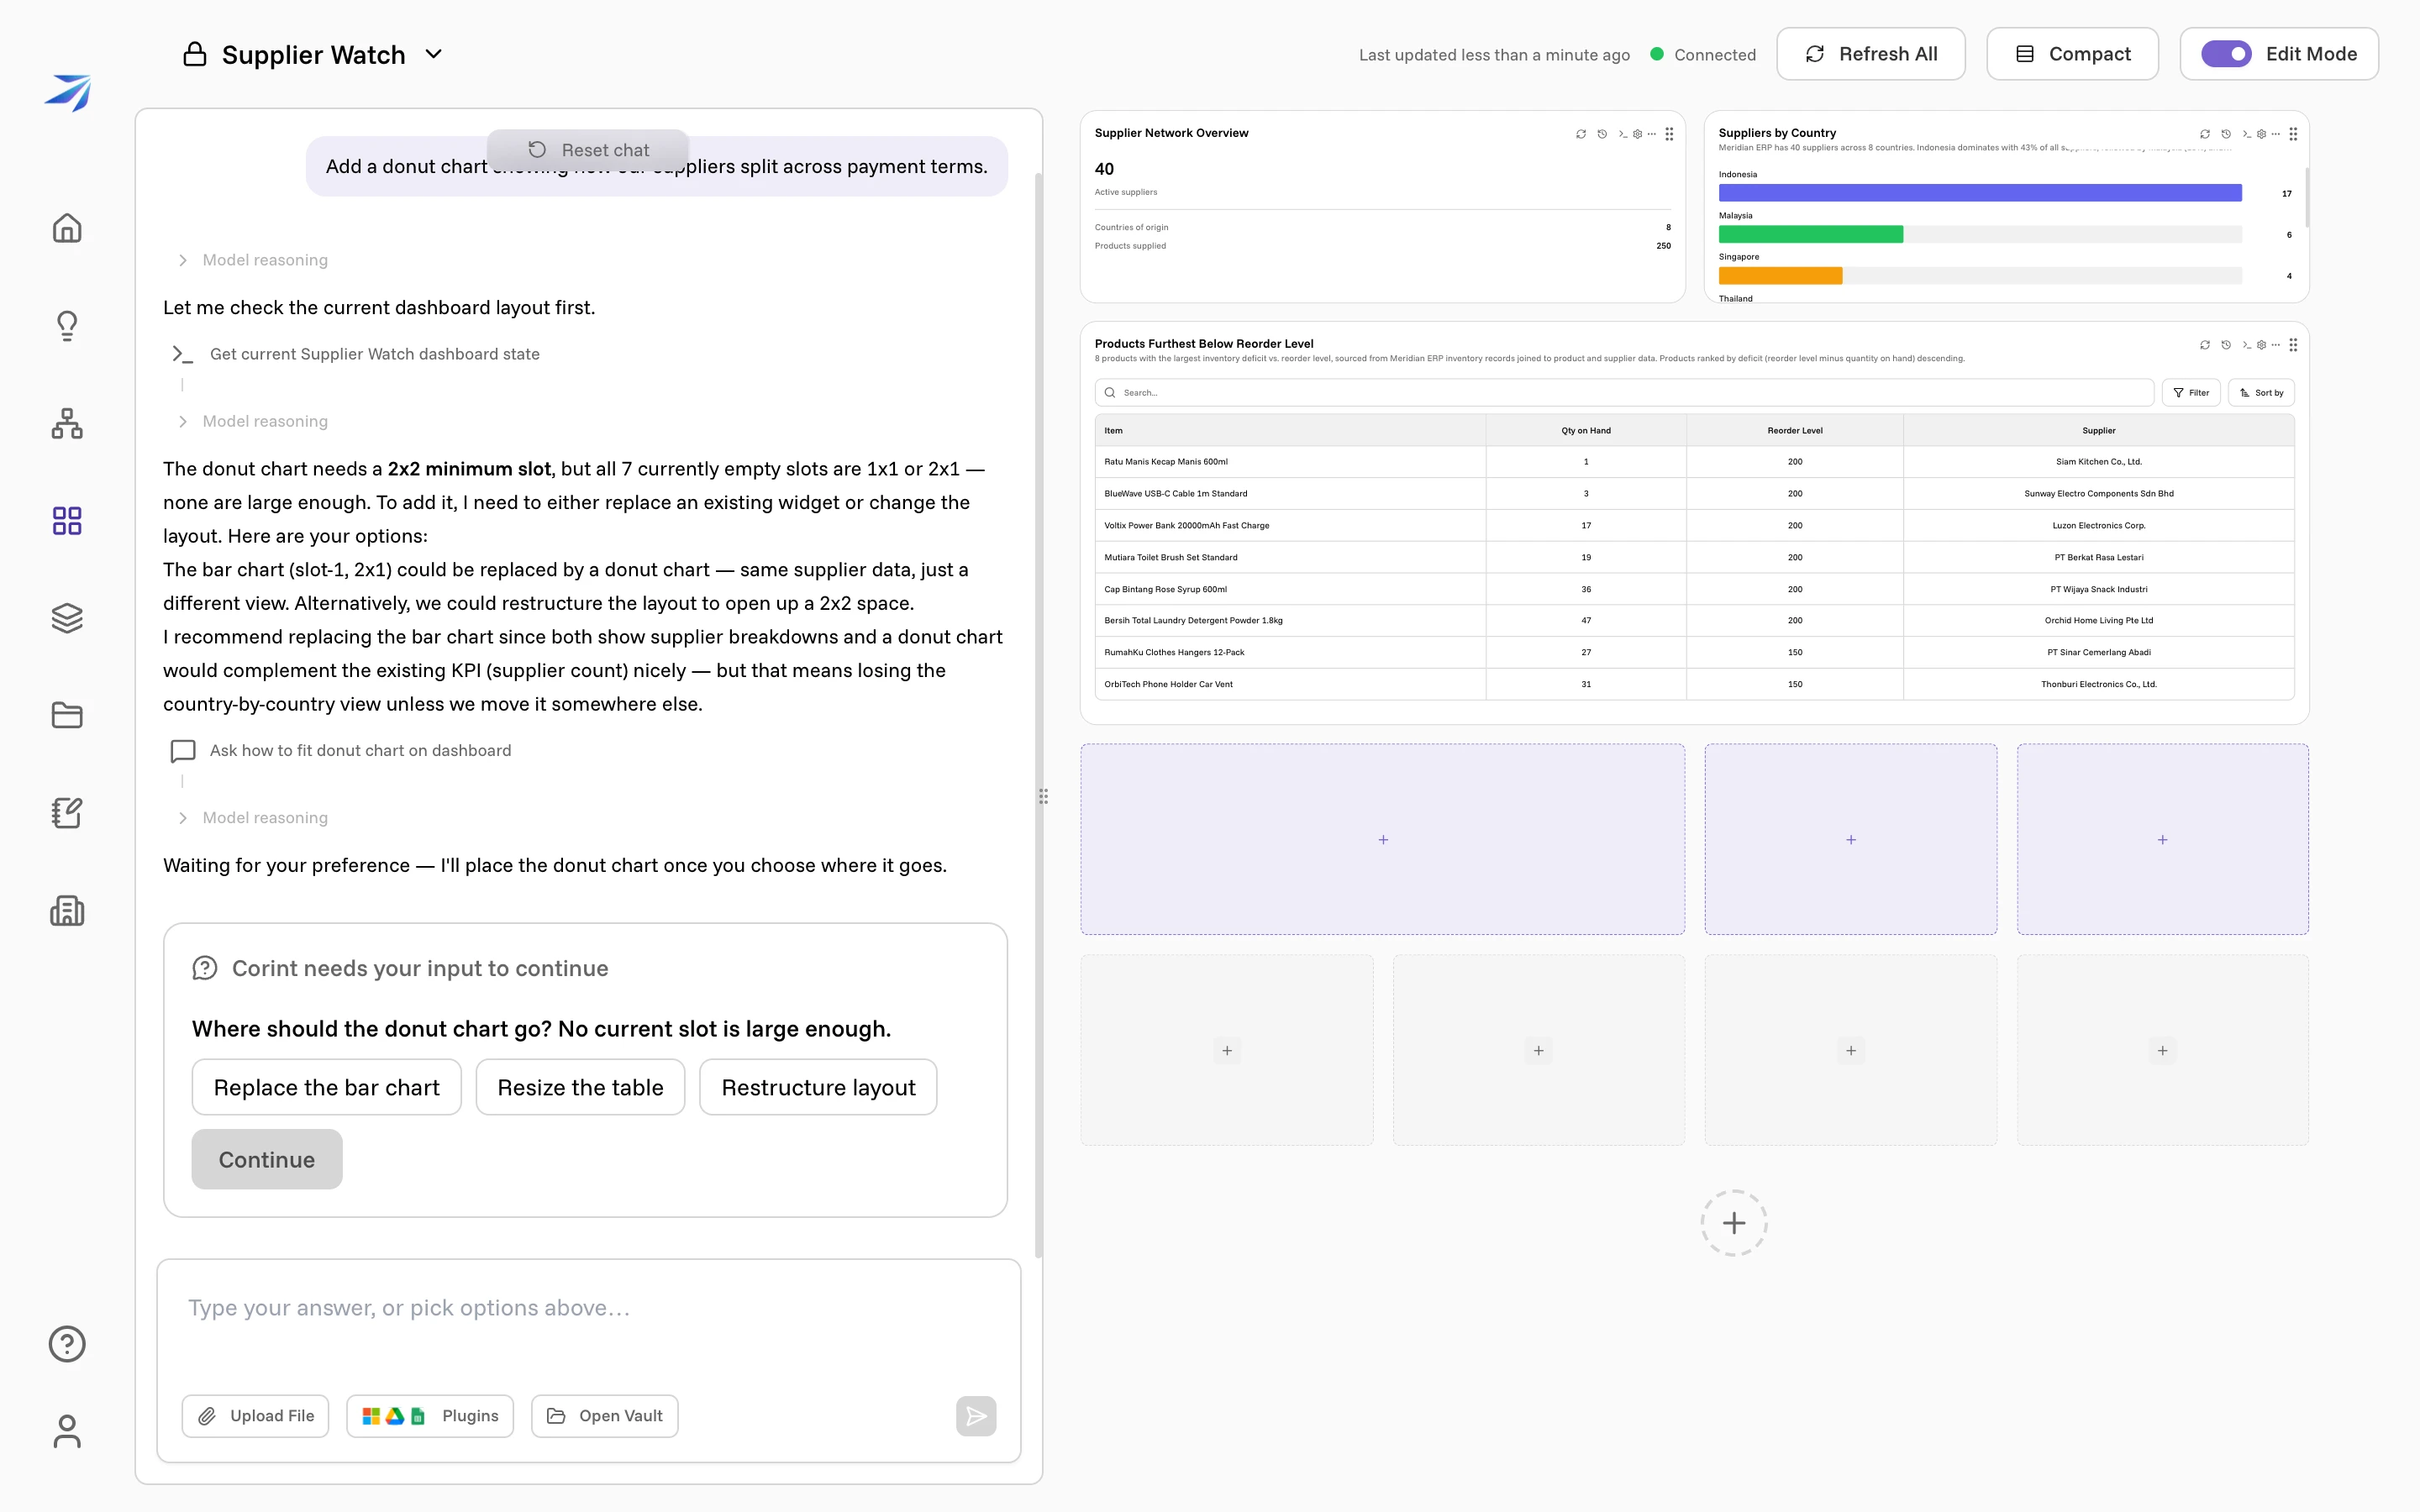Open history for Supplier Network Overview widget

pyautogui.click(x=1602, y=134)
